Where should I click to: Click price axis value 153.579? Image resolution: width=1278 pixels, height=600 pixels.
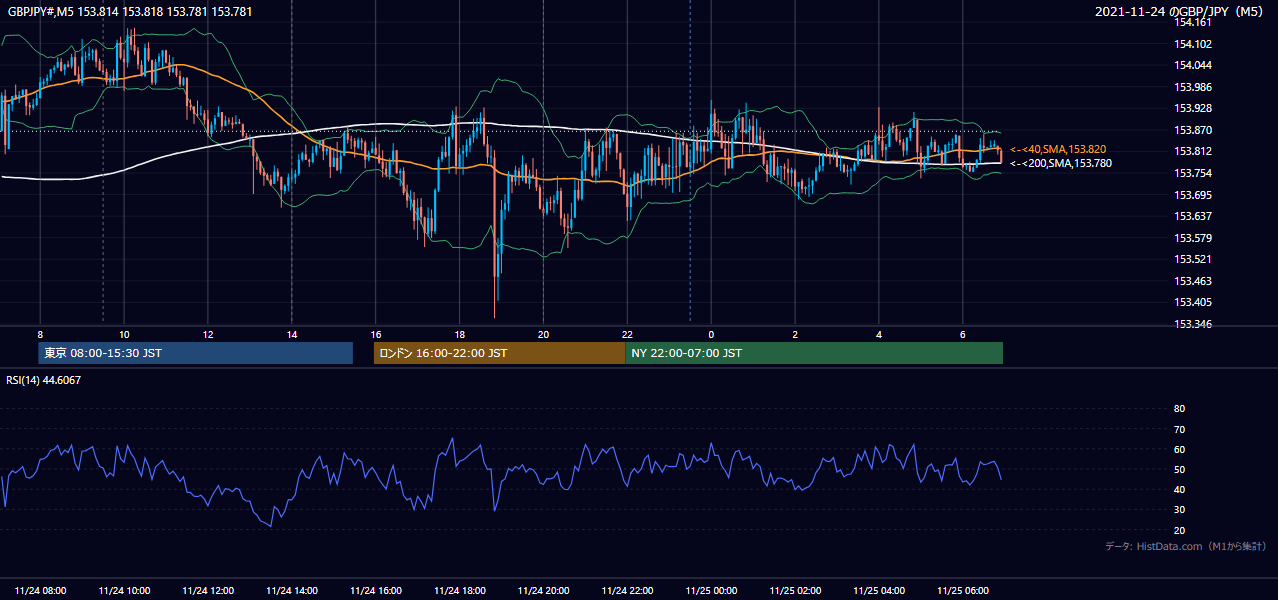click(x=1193, y=238)
